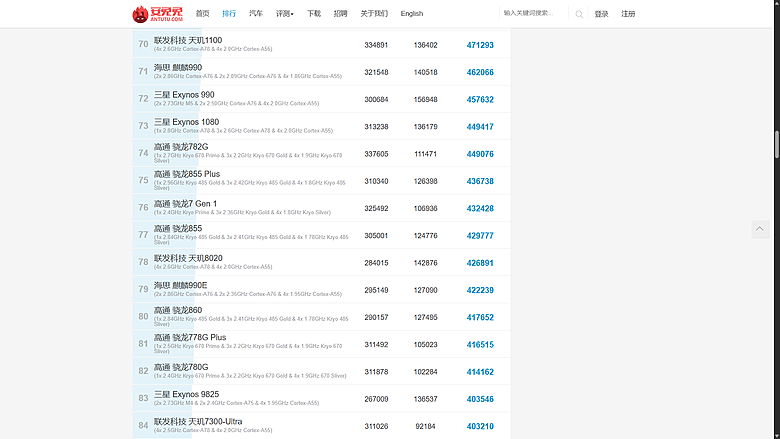Image resolution: width=780 pixels, height=439 pixels.
Task: Open the 关于我们 menu item
Action: tap(374, 13)
